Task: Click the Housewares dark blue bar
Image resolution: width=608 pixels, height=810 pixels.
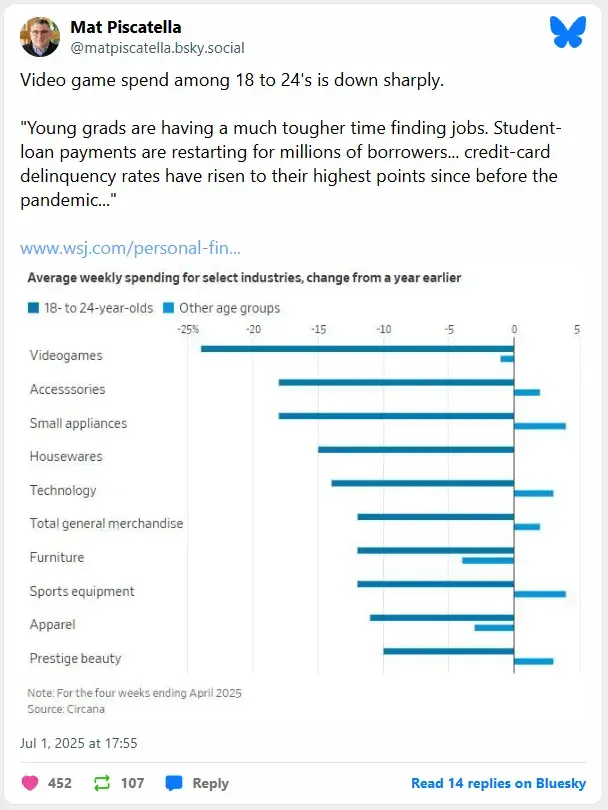Action: pos(416,449)
